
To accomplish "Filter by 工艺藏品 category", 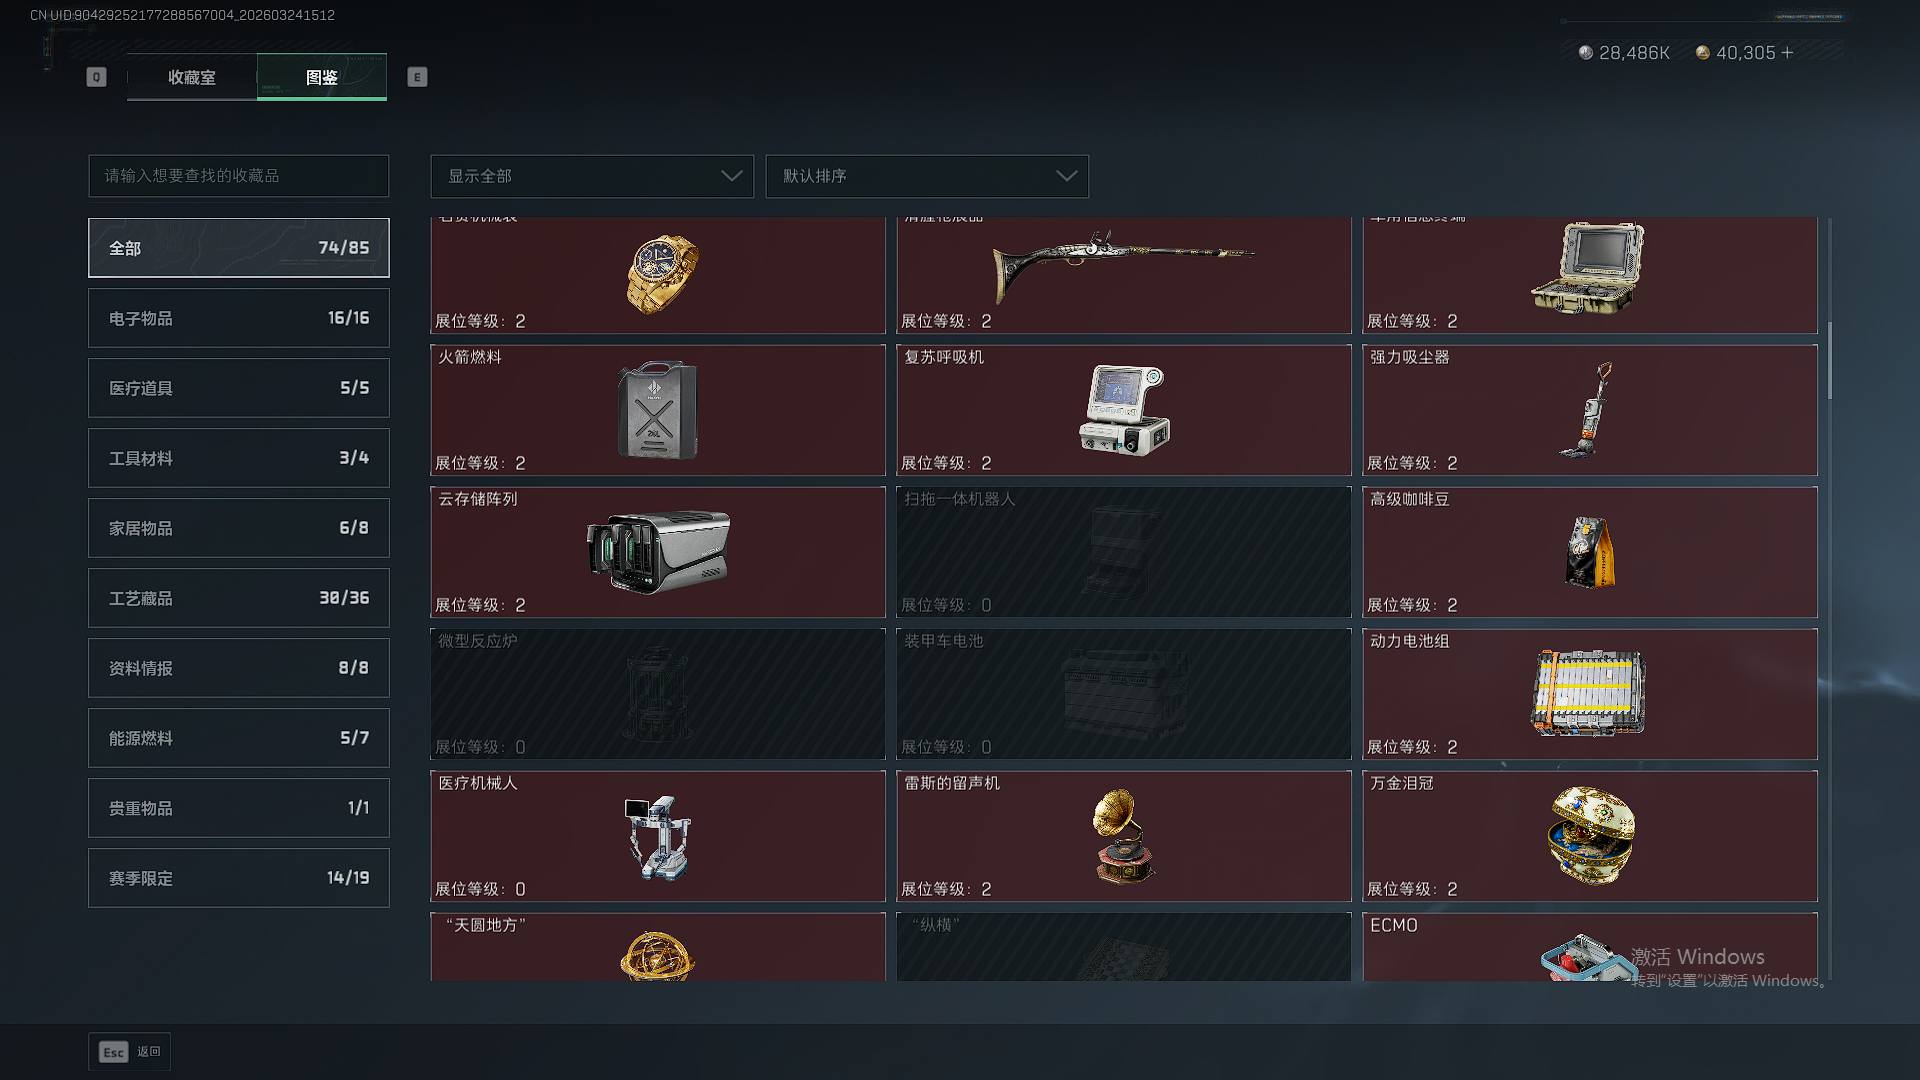I will 239,598.
